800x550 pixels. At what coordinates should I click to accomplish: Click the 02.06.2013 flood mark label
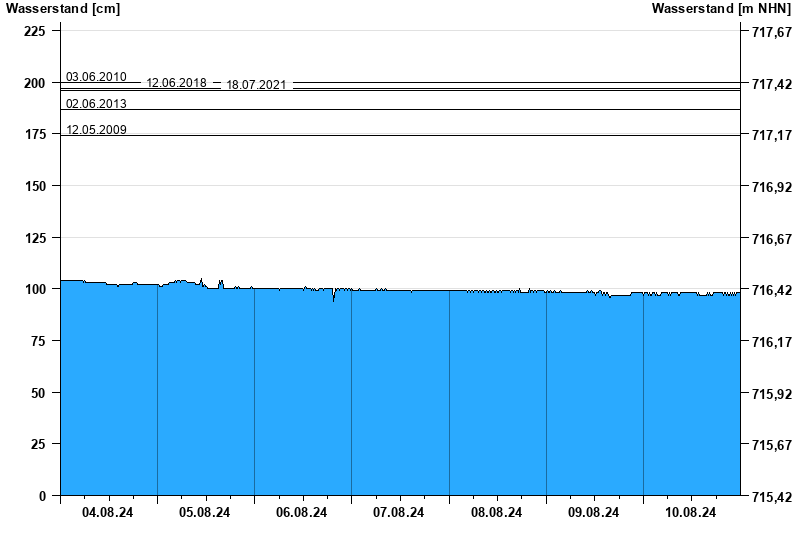[96, 104]
